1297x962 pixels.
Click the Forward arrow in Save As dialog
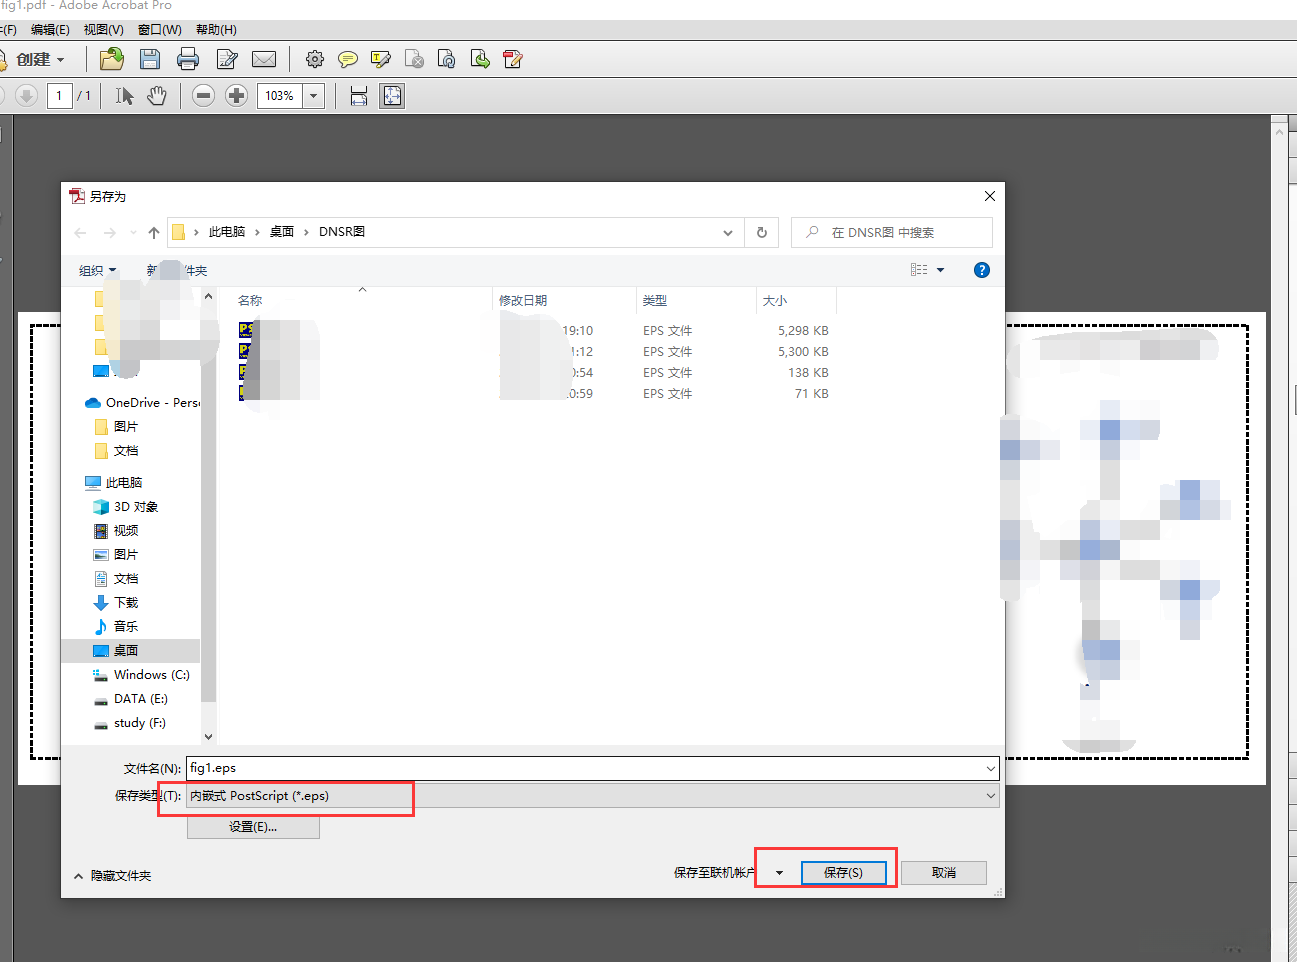point(110,233)
